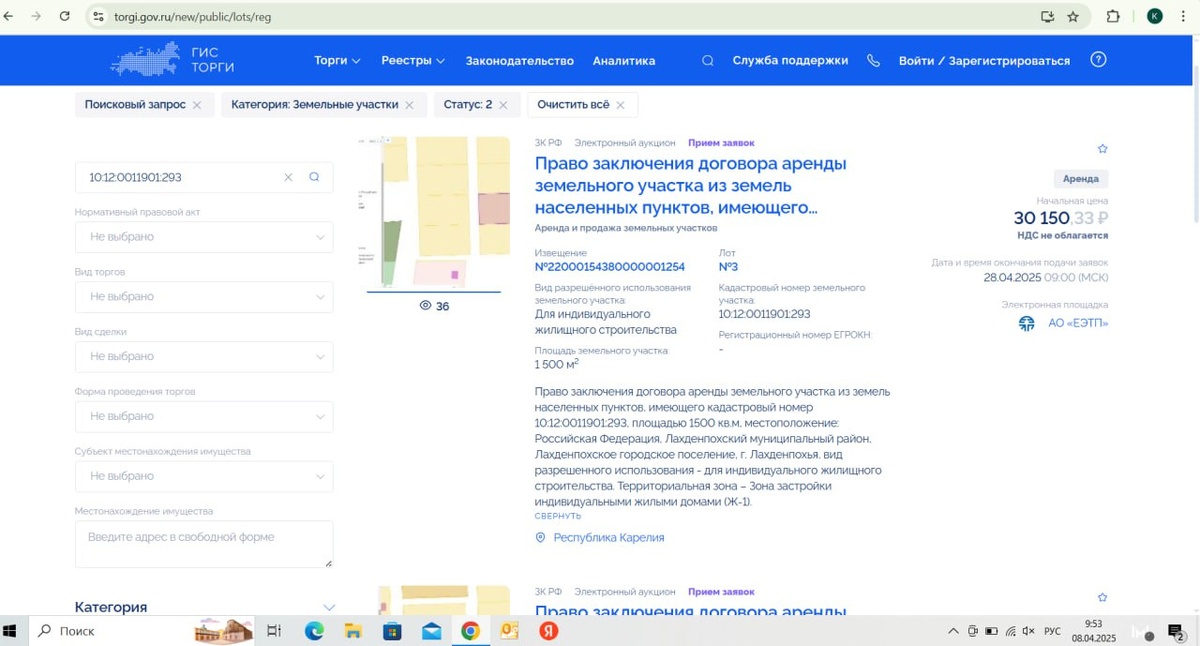Open the Chrome profile avatar K

point(1154,16)
